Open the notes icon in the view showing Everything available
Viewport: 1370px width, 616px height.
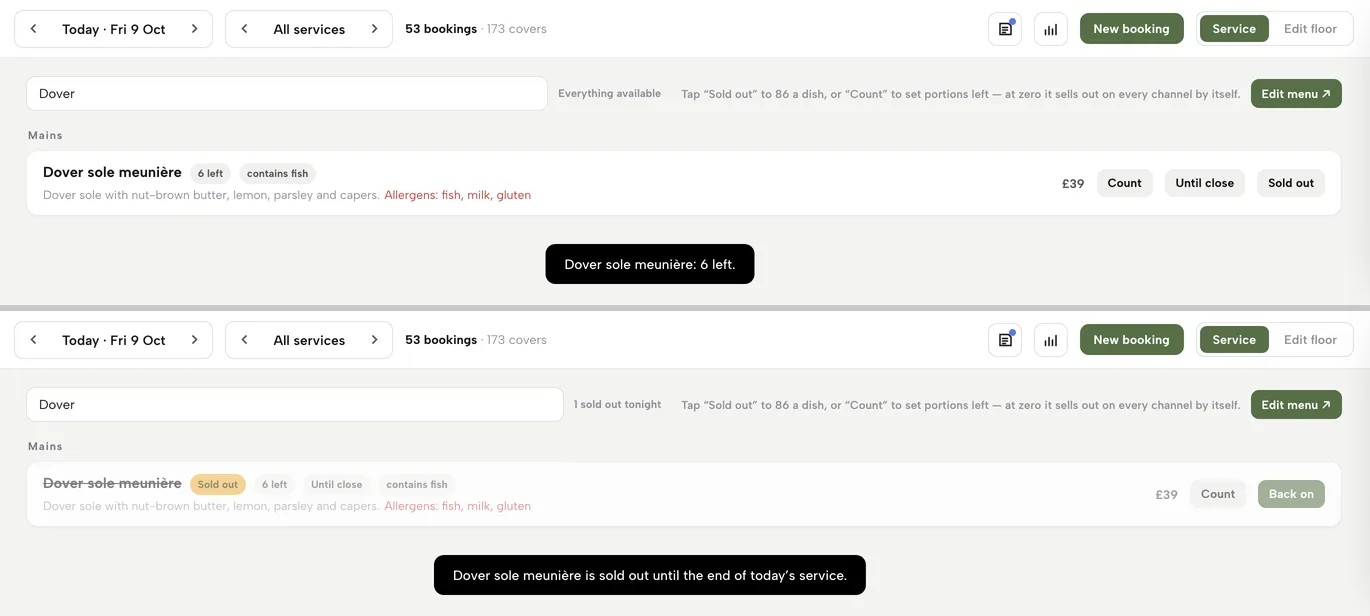coord(1005,29)
